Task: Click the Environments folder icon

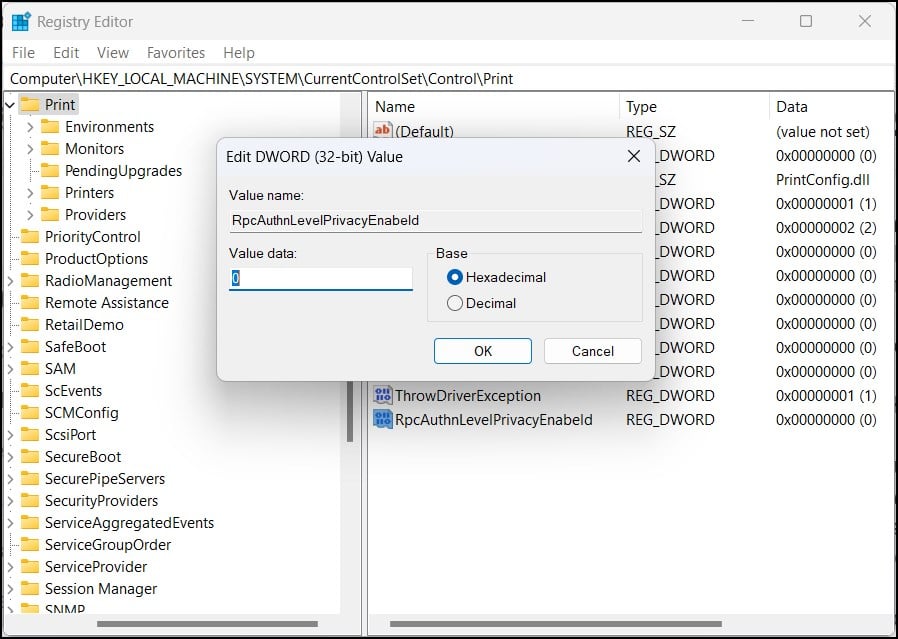Action: click(x=50, y=127)
